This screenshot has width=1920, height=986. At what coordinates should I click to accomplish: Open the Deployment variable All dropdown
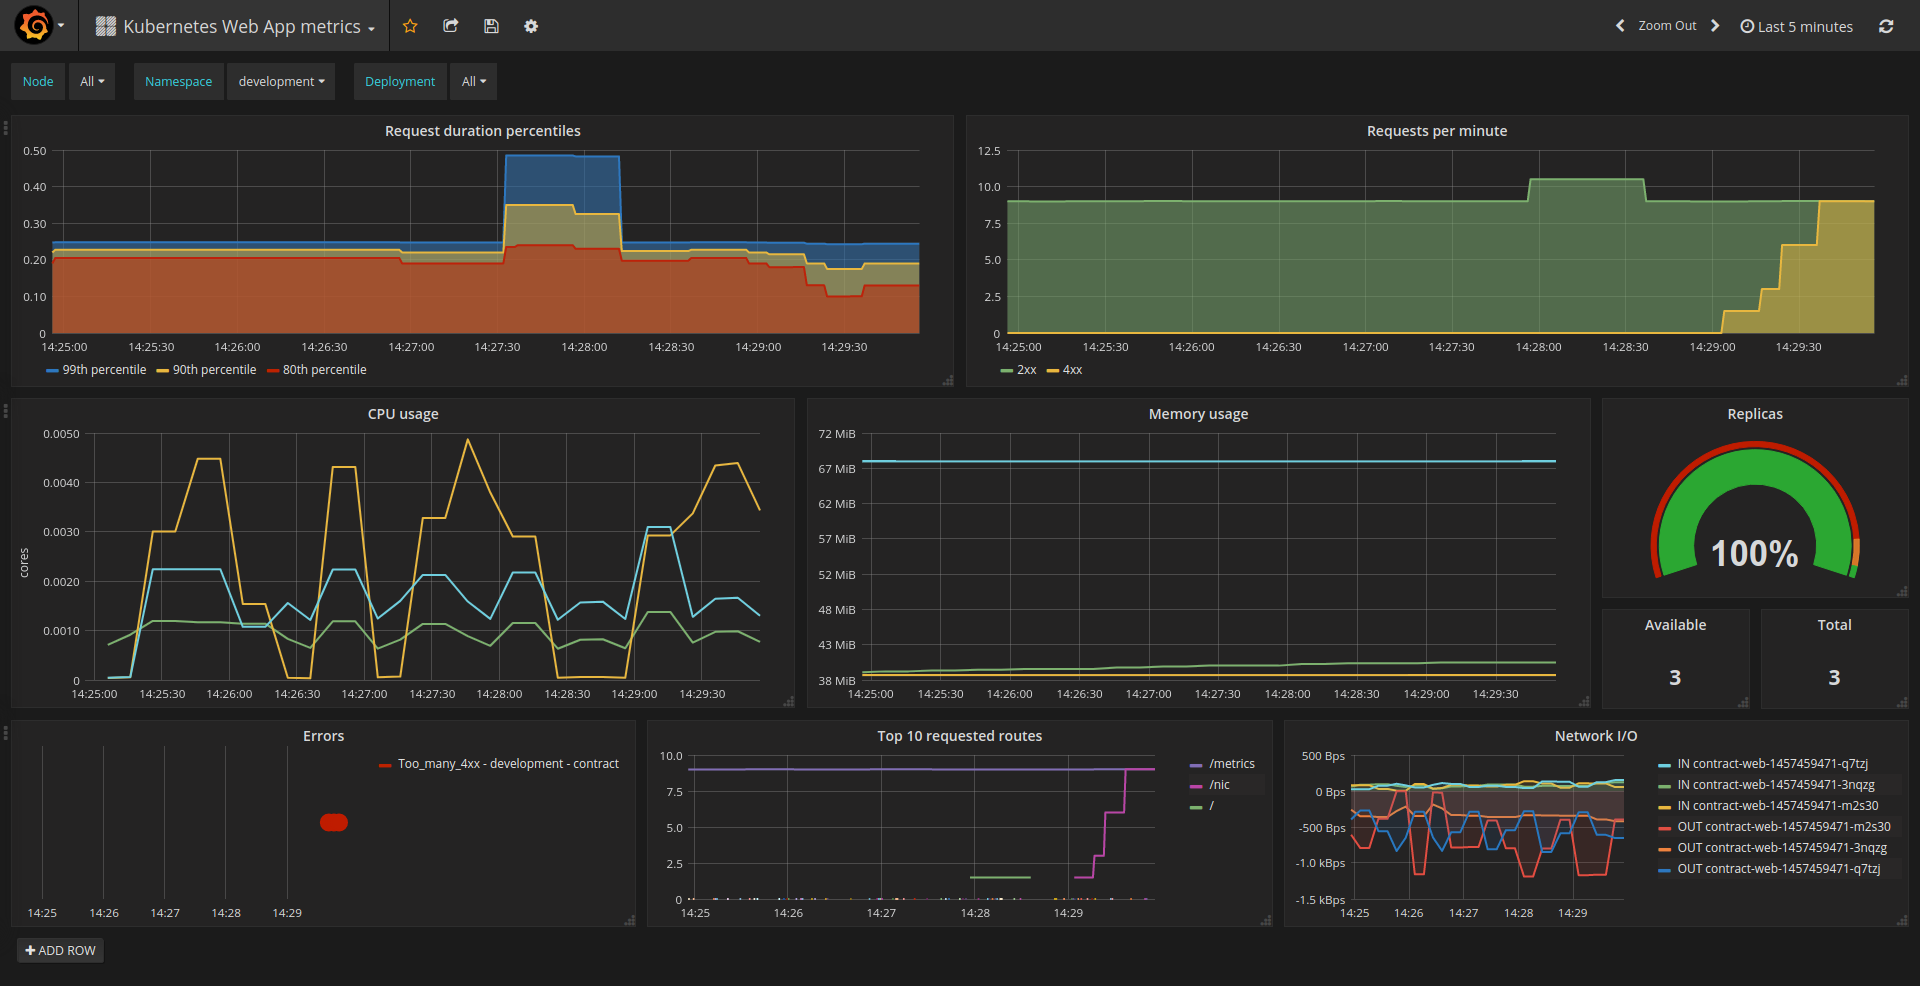pyautogui.click(x=473, y=82)
